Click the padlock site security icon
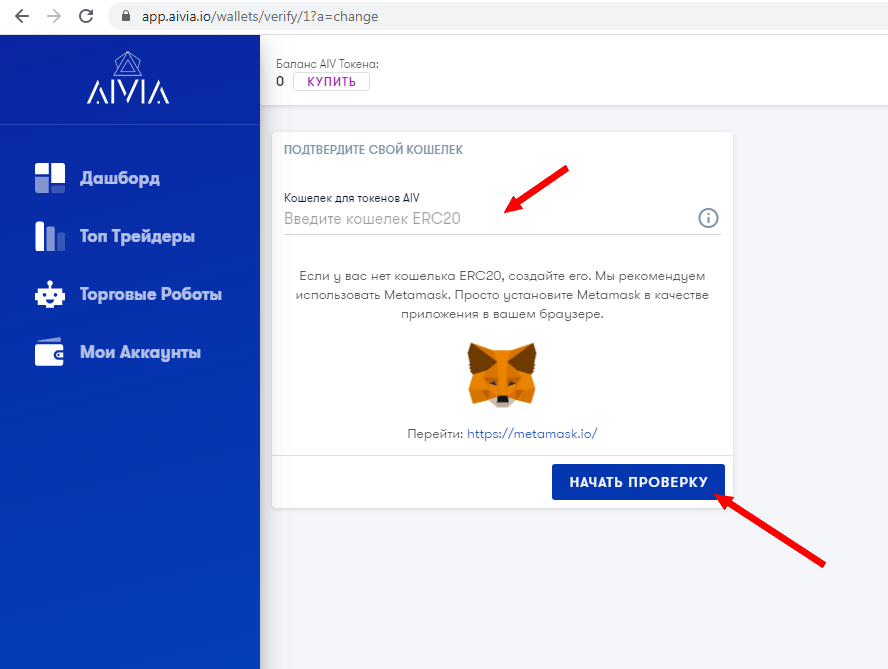Screen dimensions: 888x669 (x=126, y=16)
